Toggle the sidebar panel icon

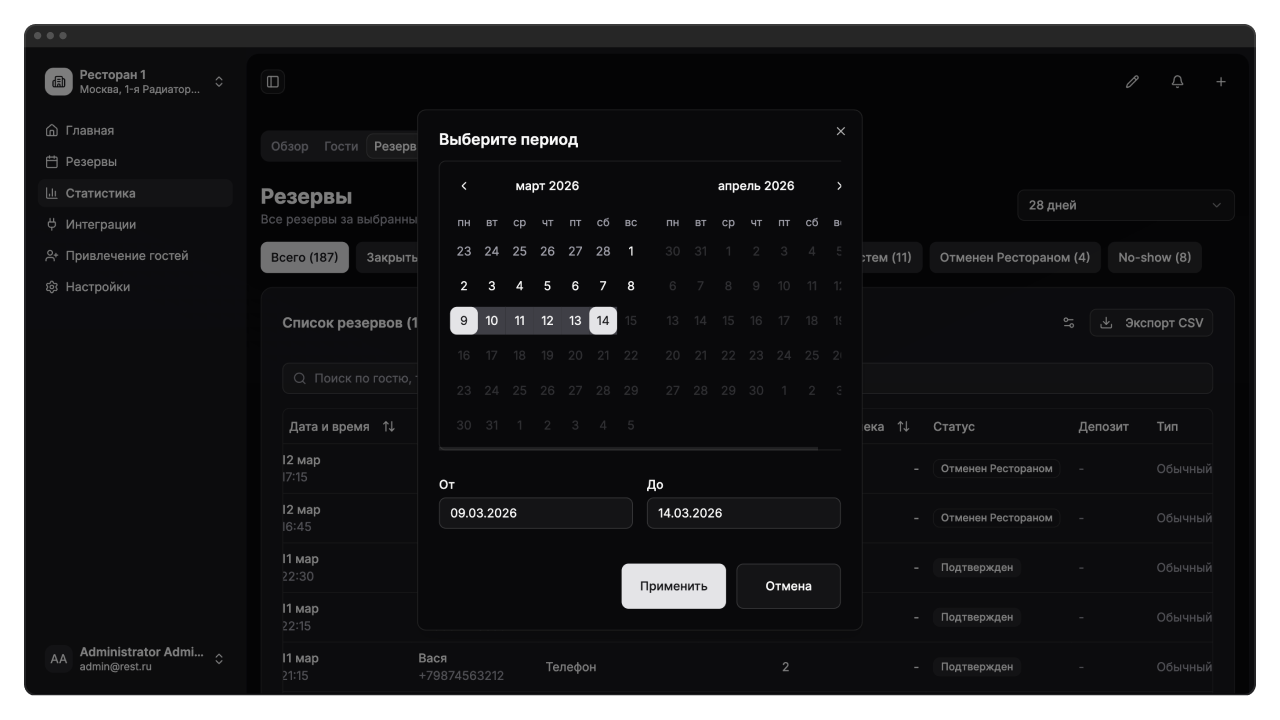click(273, 82)
